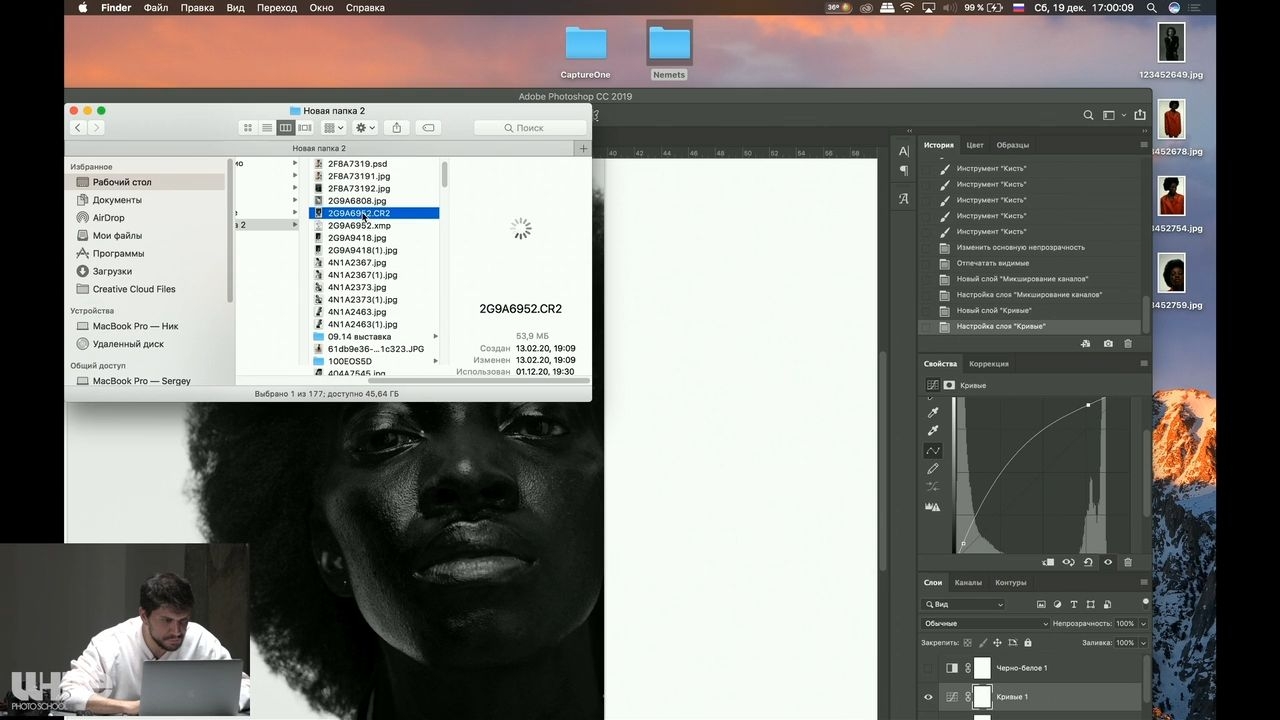Open the Photoshop workspace switcher dropdown
Image resolution: width=1280 pixels, height=720 pixels.
coord(1112,116)
